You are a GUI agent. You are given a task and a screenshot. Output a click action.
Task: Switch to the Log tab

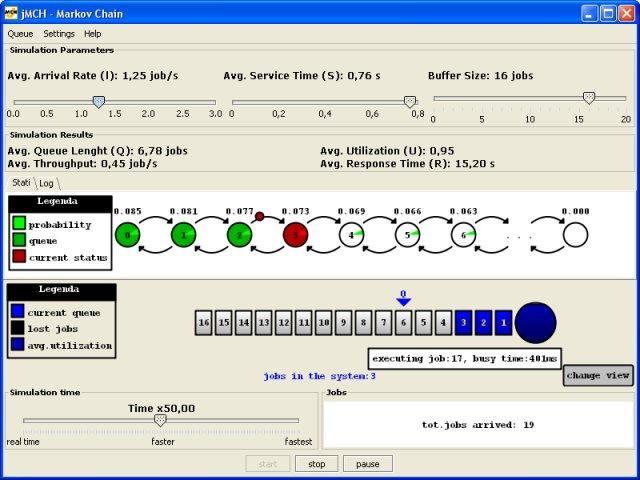47,183
